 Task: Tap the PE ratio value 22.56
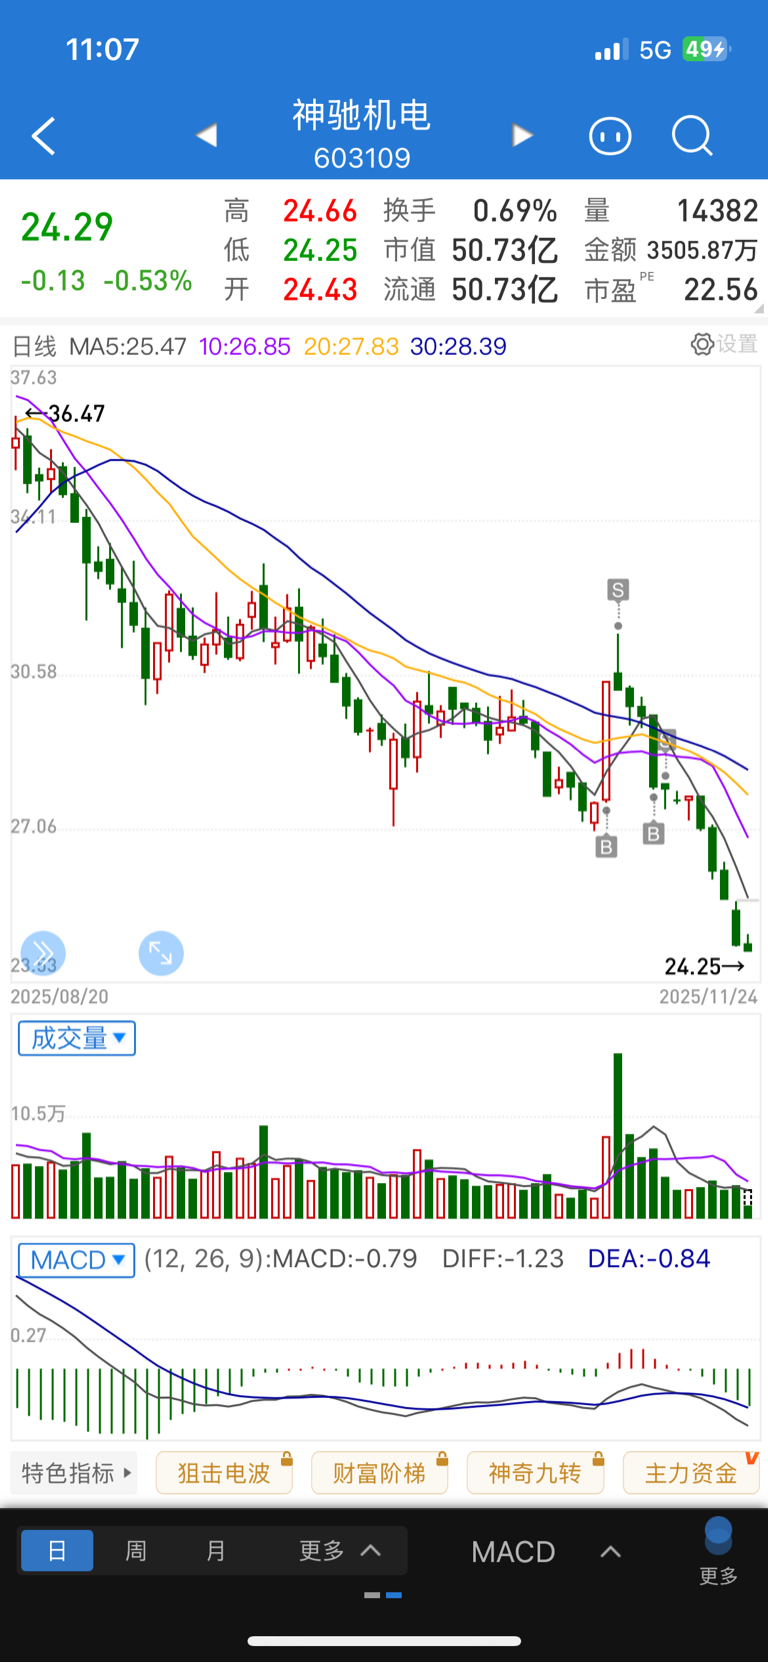[721, 290]
